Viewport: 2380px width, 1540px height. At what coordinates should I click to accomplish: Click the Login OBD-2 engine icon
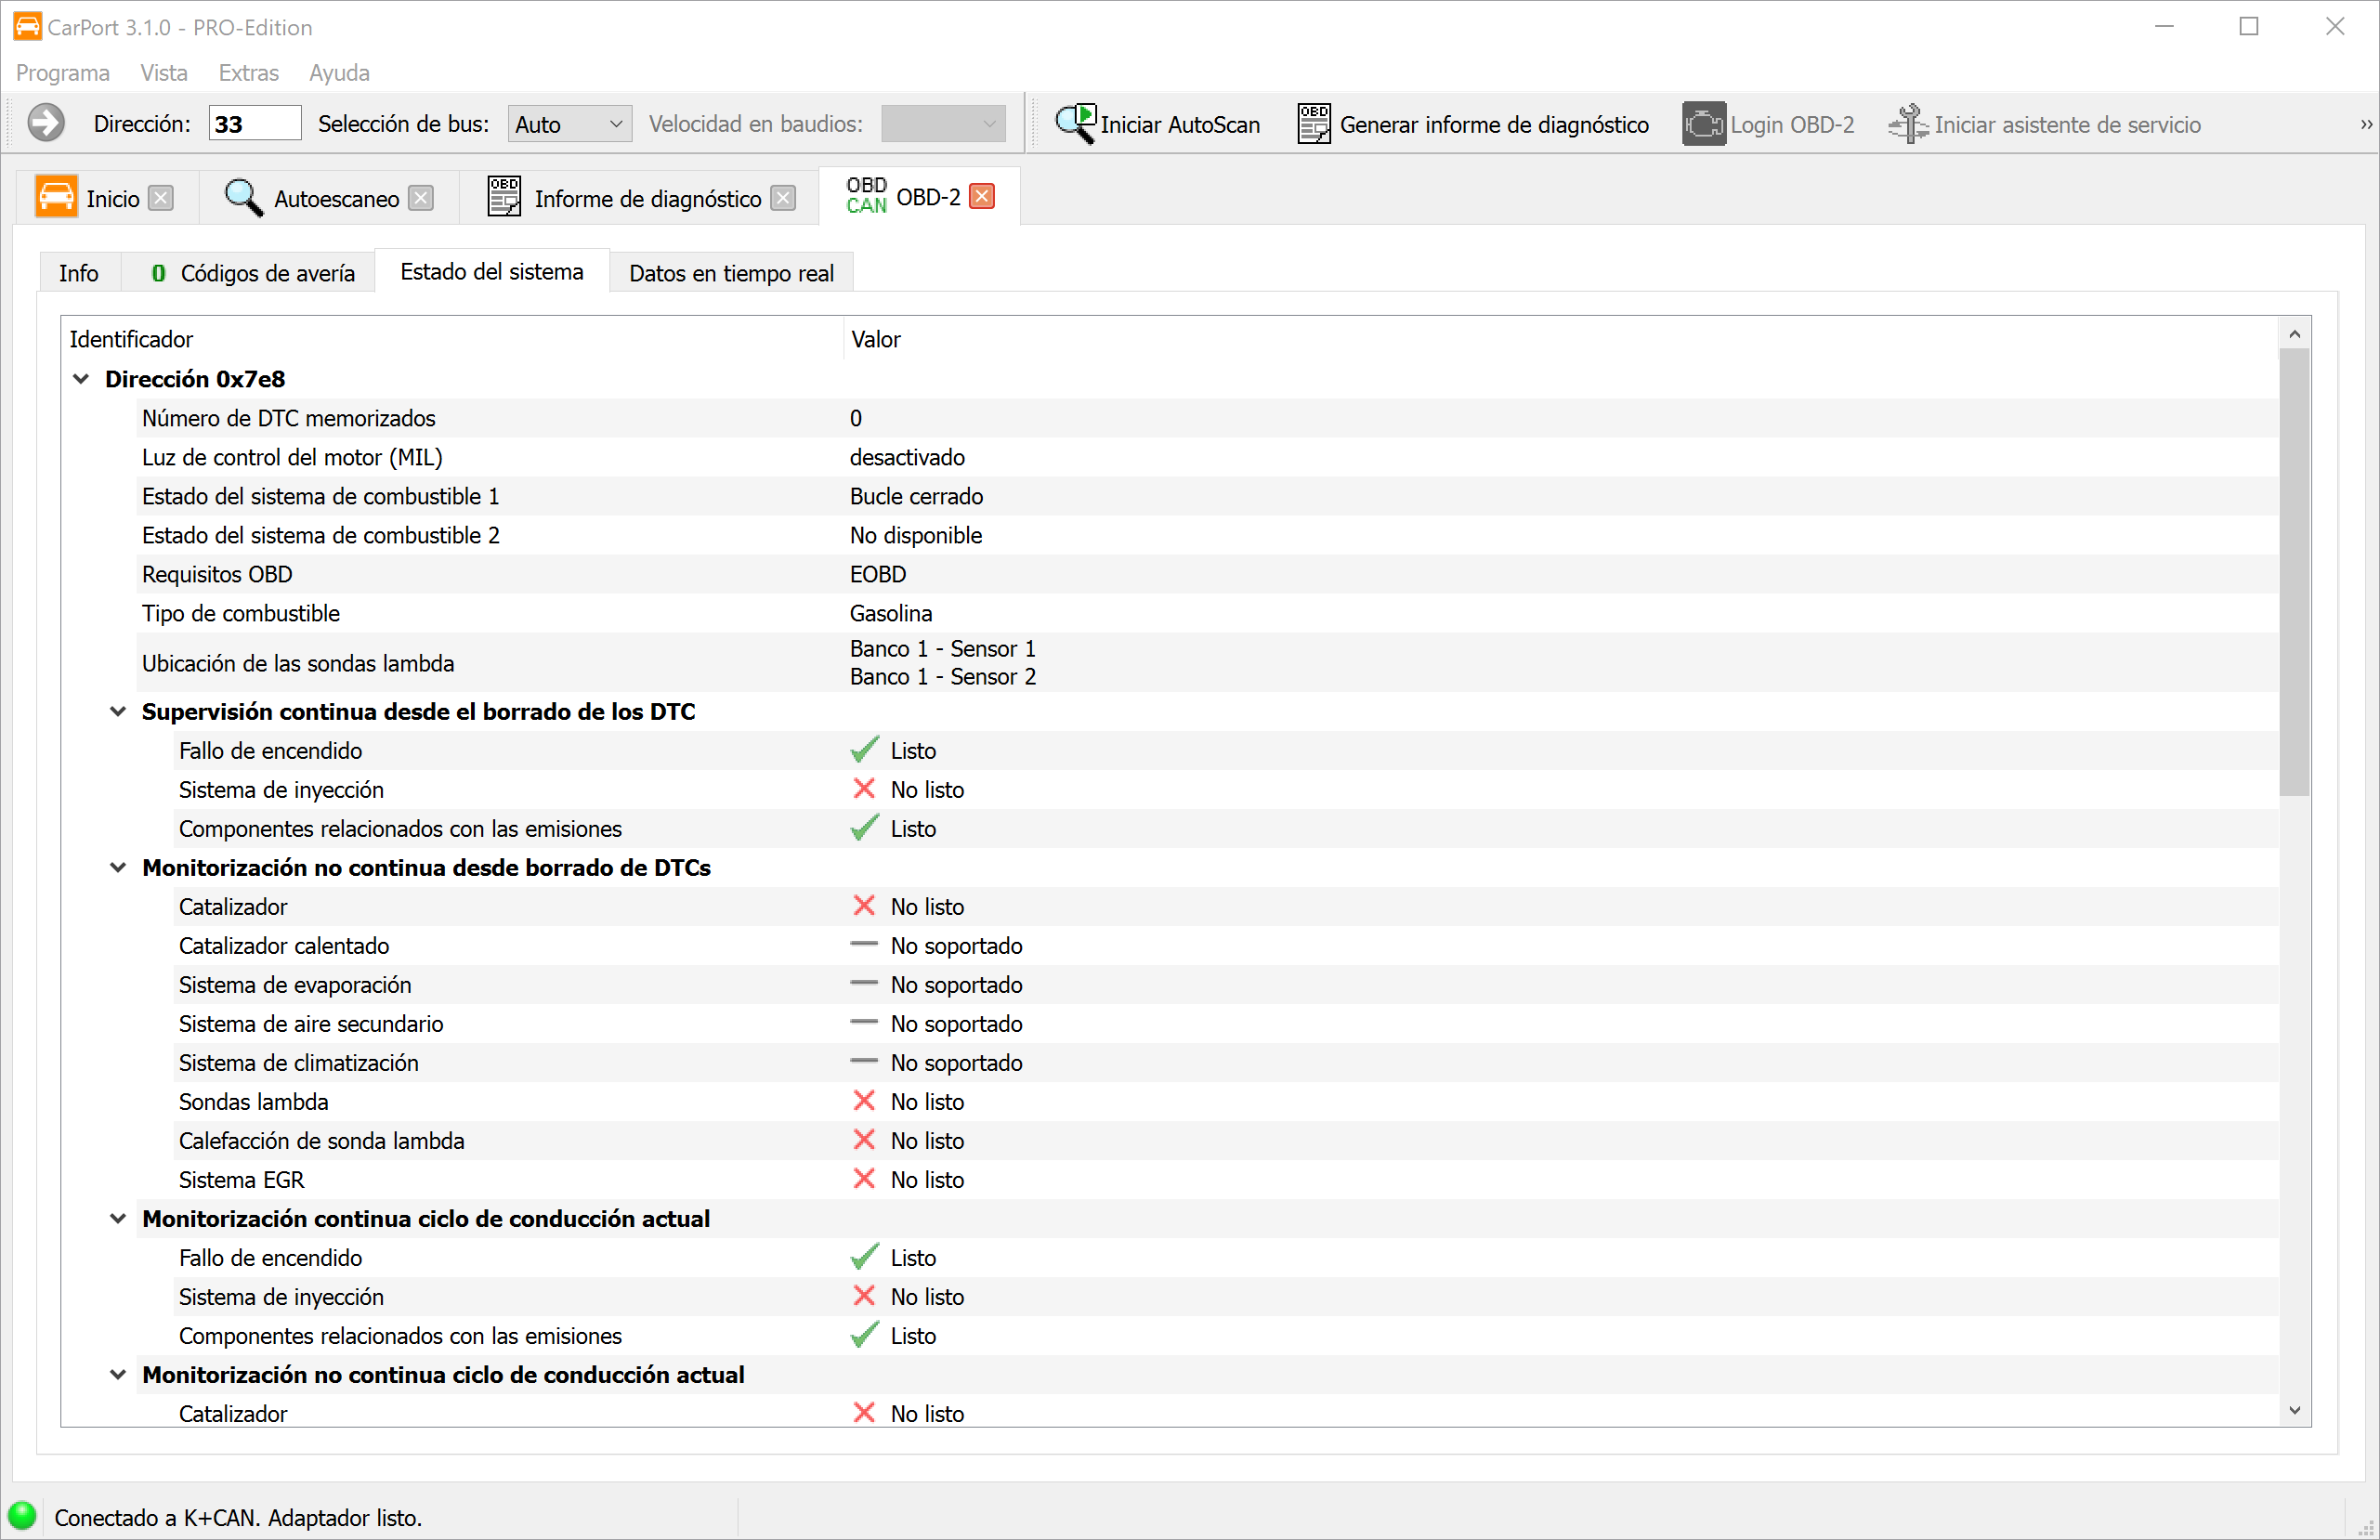click(x=1702, y=124)
